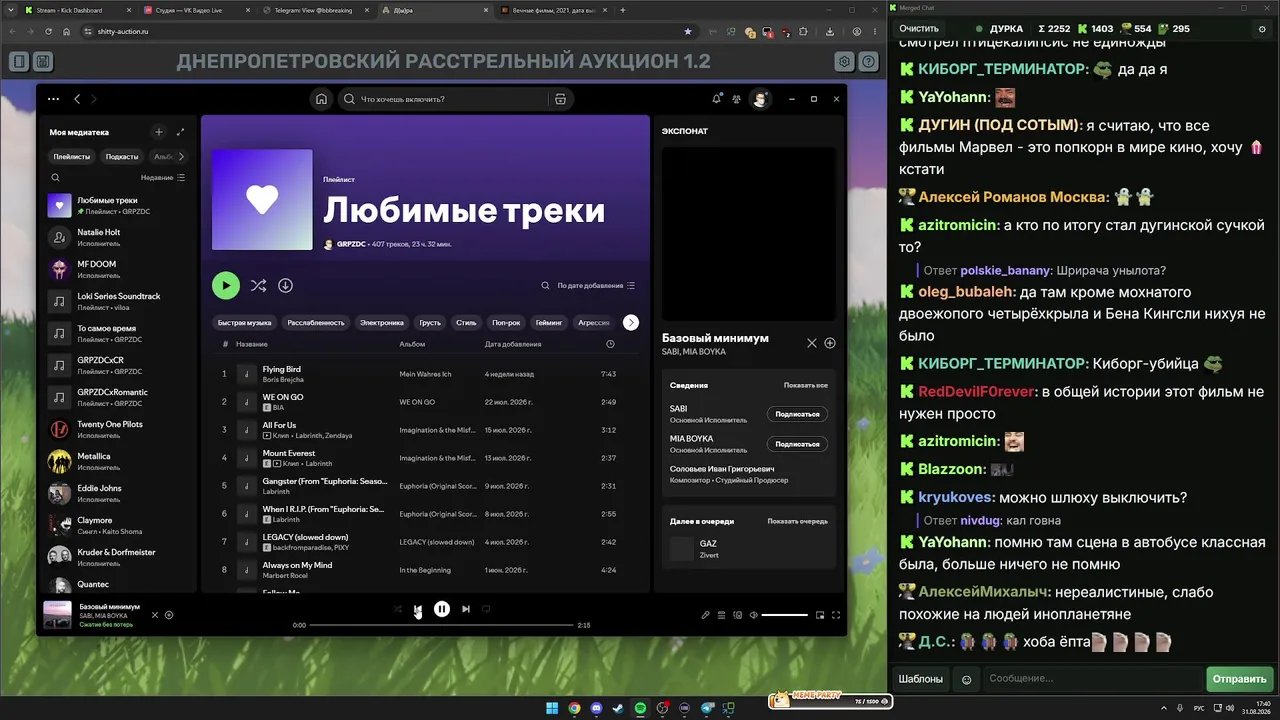Switch to the Telegram View browser tab
This screenshot has height=720, width=1280.
pos(315,10)
